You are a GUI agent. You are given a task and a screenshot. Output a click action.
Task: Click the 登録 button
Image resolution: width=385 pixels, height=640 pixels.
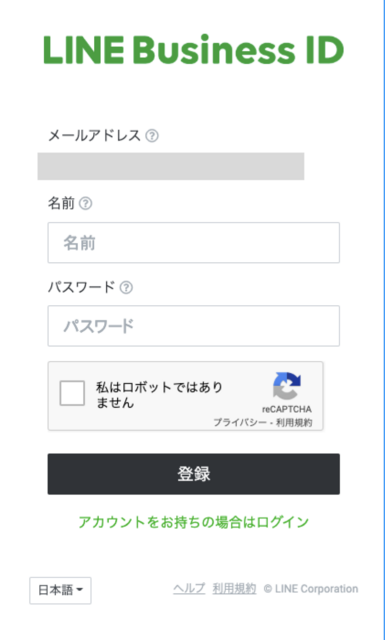[x=194, y=474]
